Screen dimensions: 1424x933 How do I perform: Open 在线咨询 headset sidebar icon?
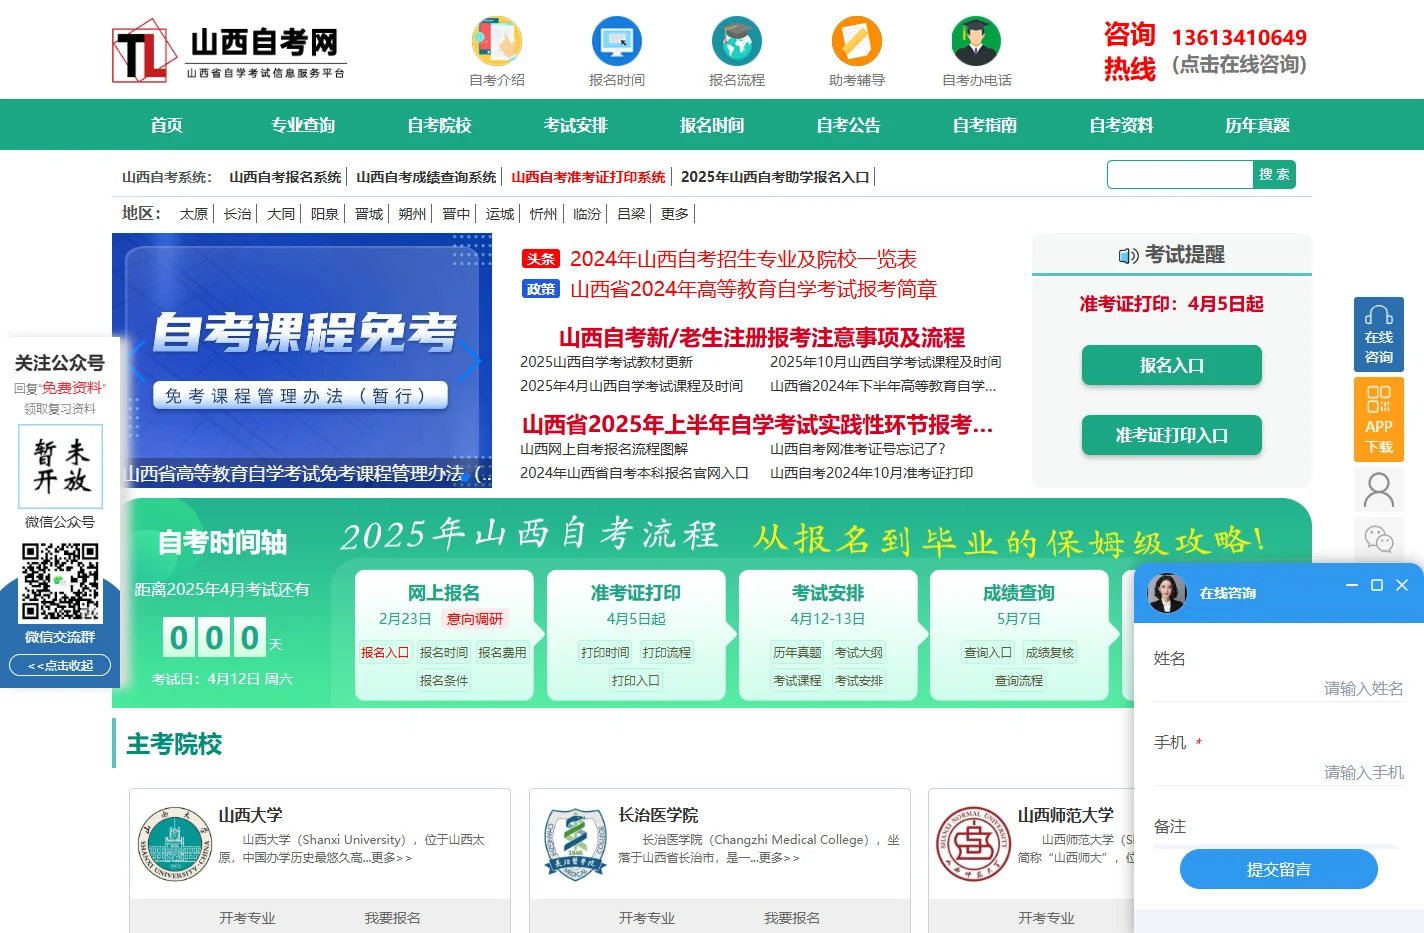(x=1379, y=335)
